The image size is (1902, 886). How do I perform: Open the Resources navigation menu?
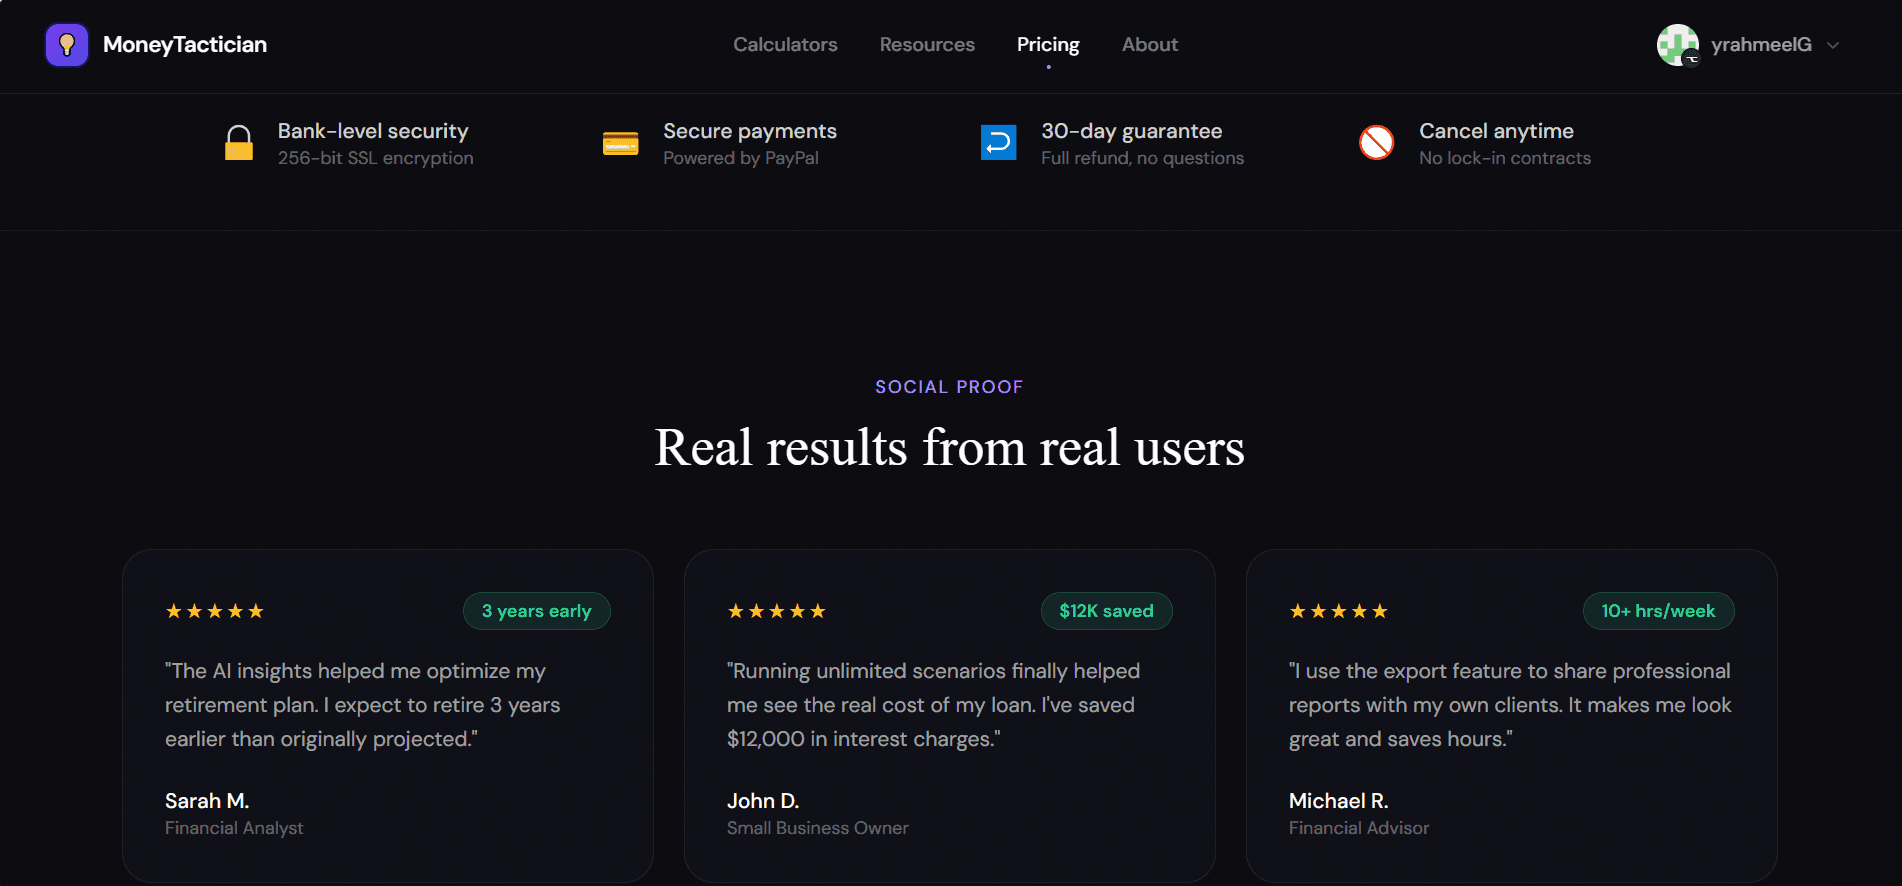coord(927,45)
